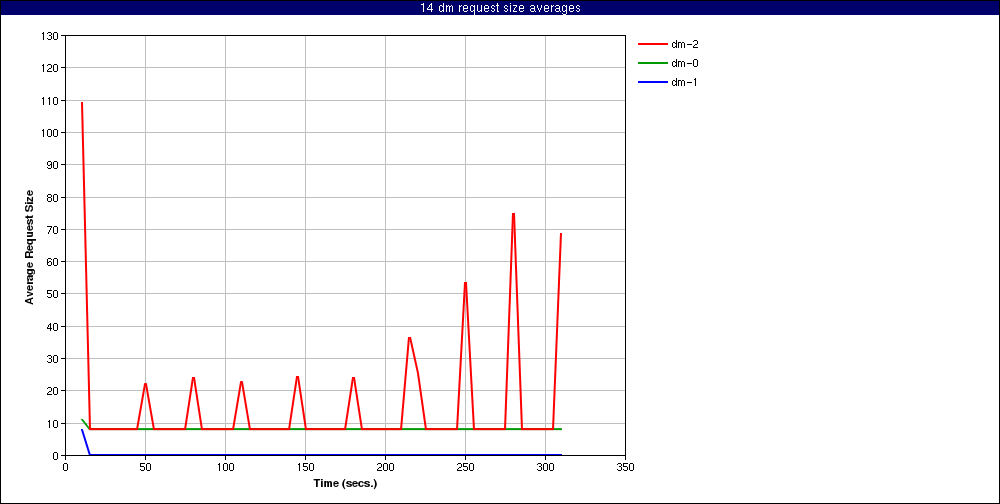Select the dm-2 legend label

click(x=684, y=44)
